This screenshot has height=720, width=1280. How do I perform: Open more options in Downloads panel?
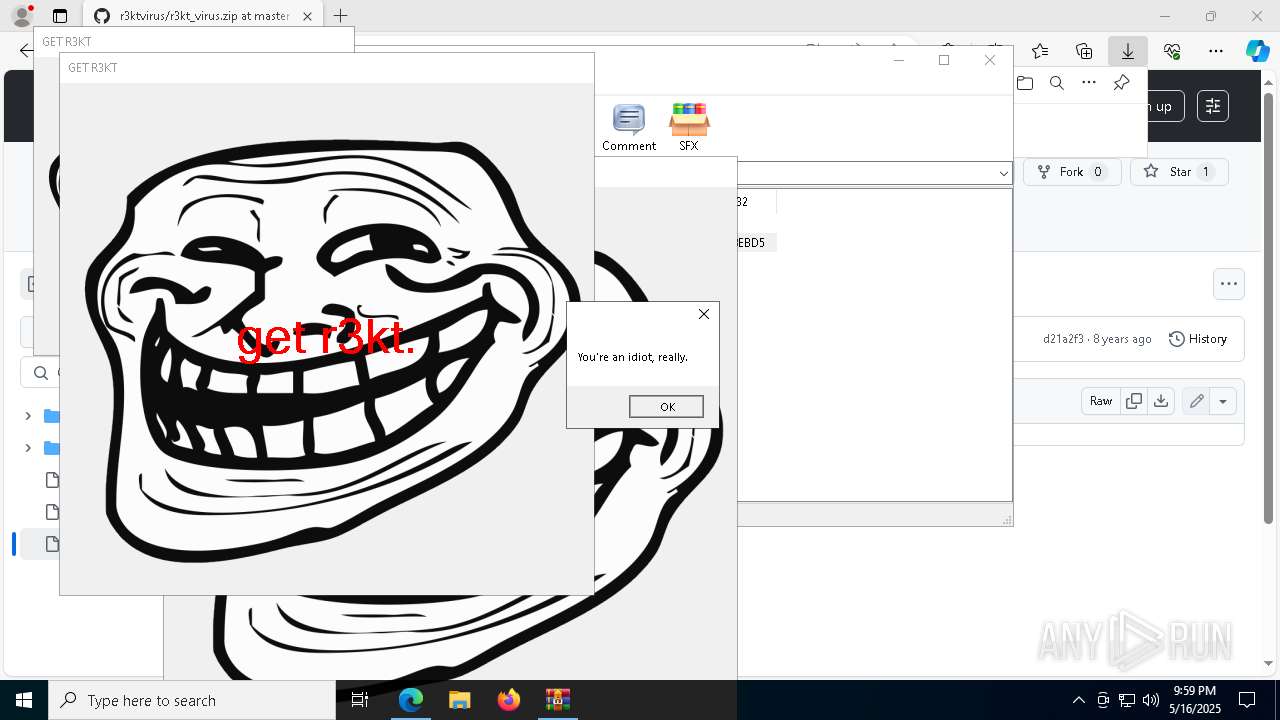click(x=1089, y=83)
